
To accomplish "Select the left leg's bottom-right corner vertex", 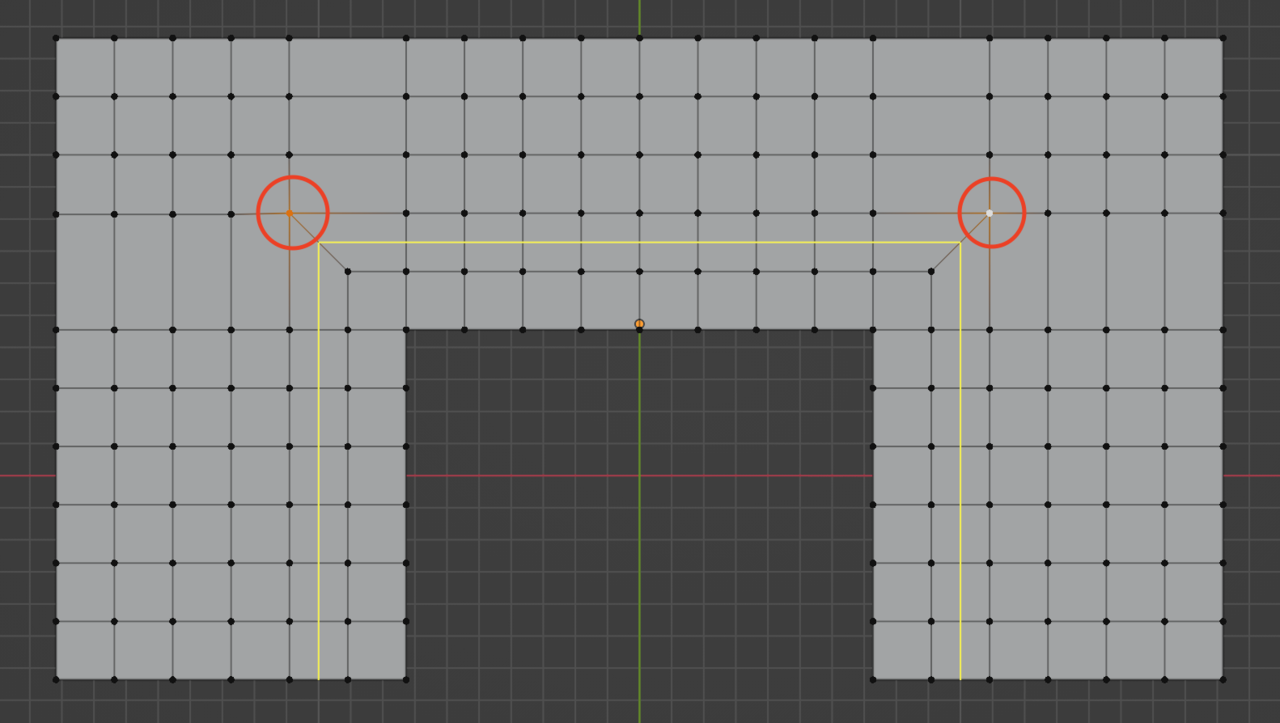I will click(x=406, y=679).
